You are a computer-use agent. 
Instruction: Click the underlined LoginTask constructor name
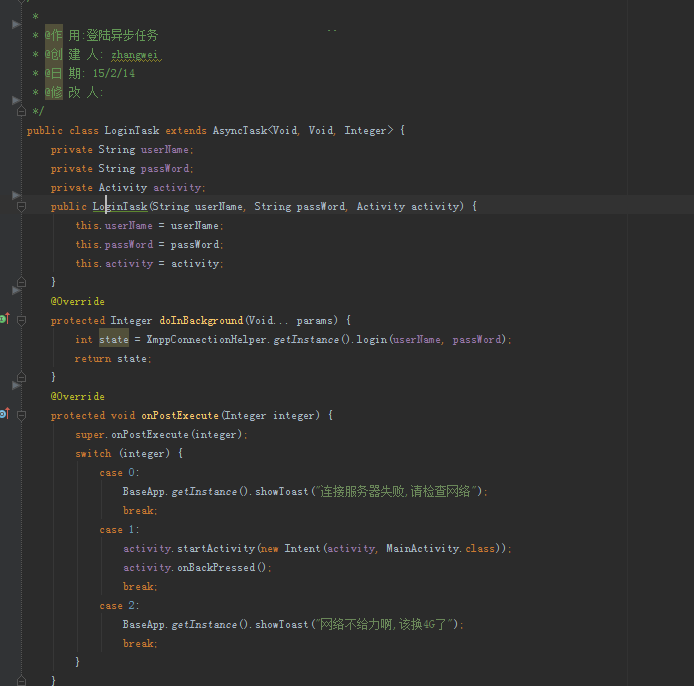pos(120,207)
